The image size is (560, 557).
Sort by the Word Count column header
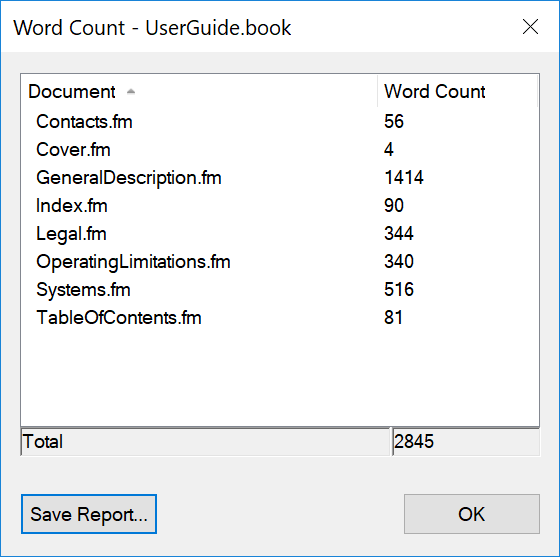point(457,91)
